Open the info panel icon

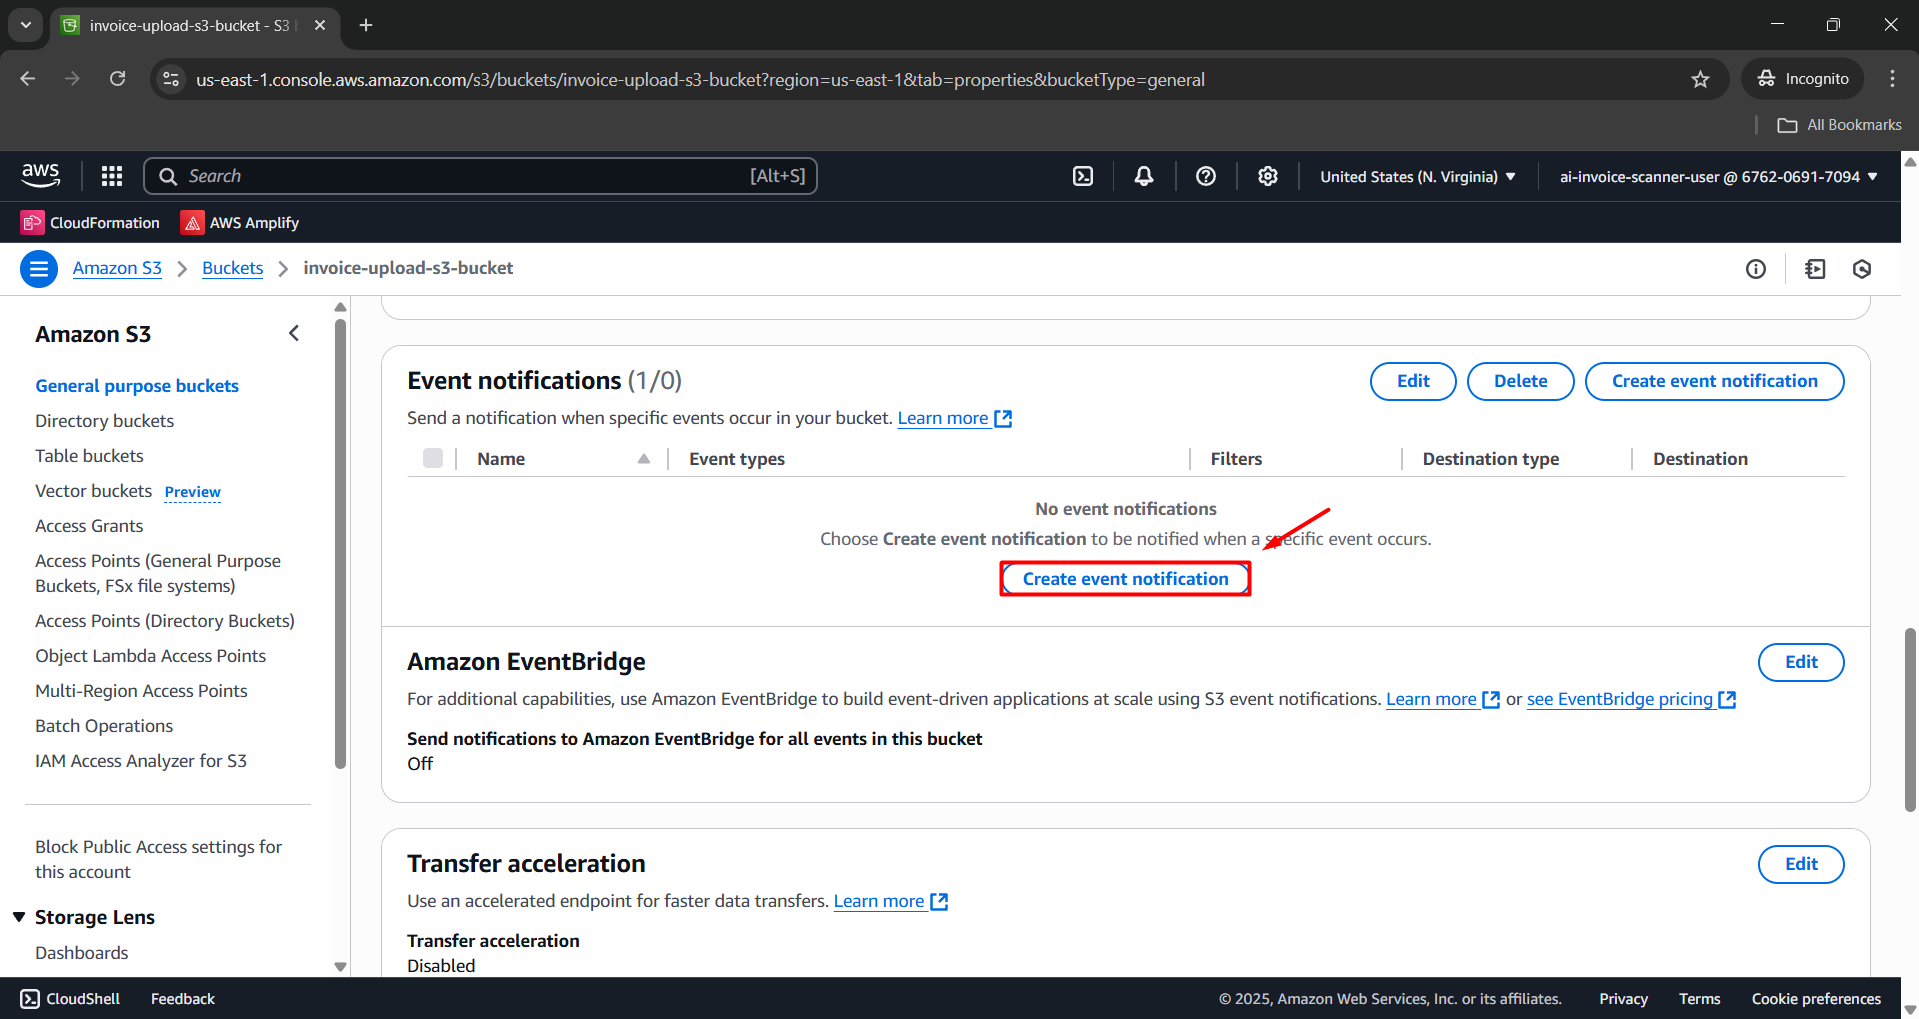point(1756,268)
